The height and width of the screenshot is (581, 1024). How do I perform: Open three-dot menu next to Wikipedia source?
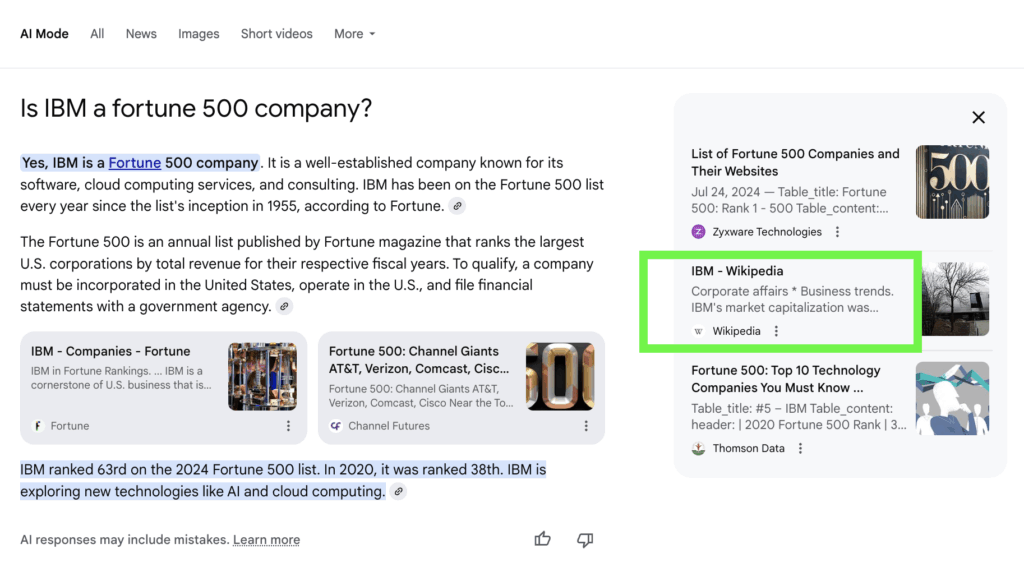point(776,331)
